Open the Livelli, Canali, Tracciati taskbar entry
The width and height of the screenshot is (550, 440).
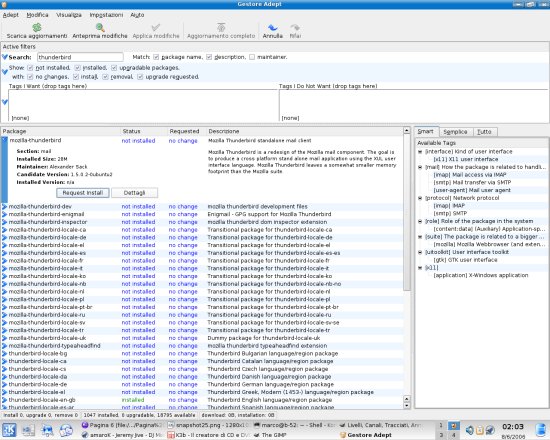tap(381, 425)
